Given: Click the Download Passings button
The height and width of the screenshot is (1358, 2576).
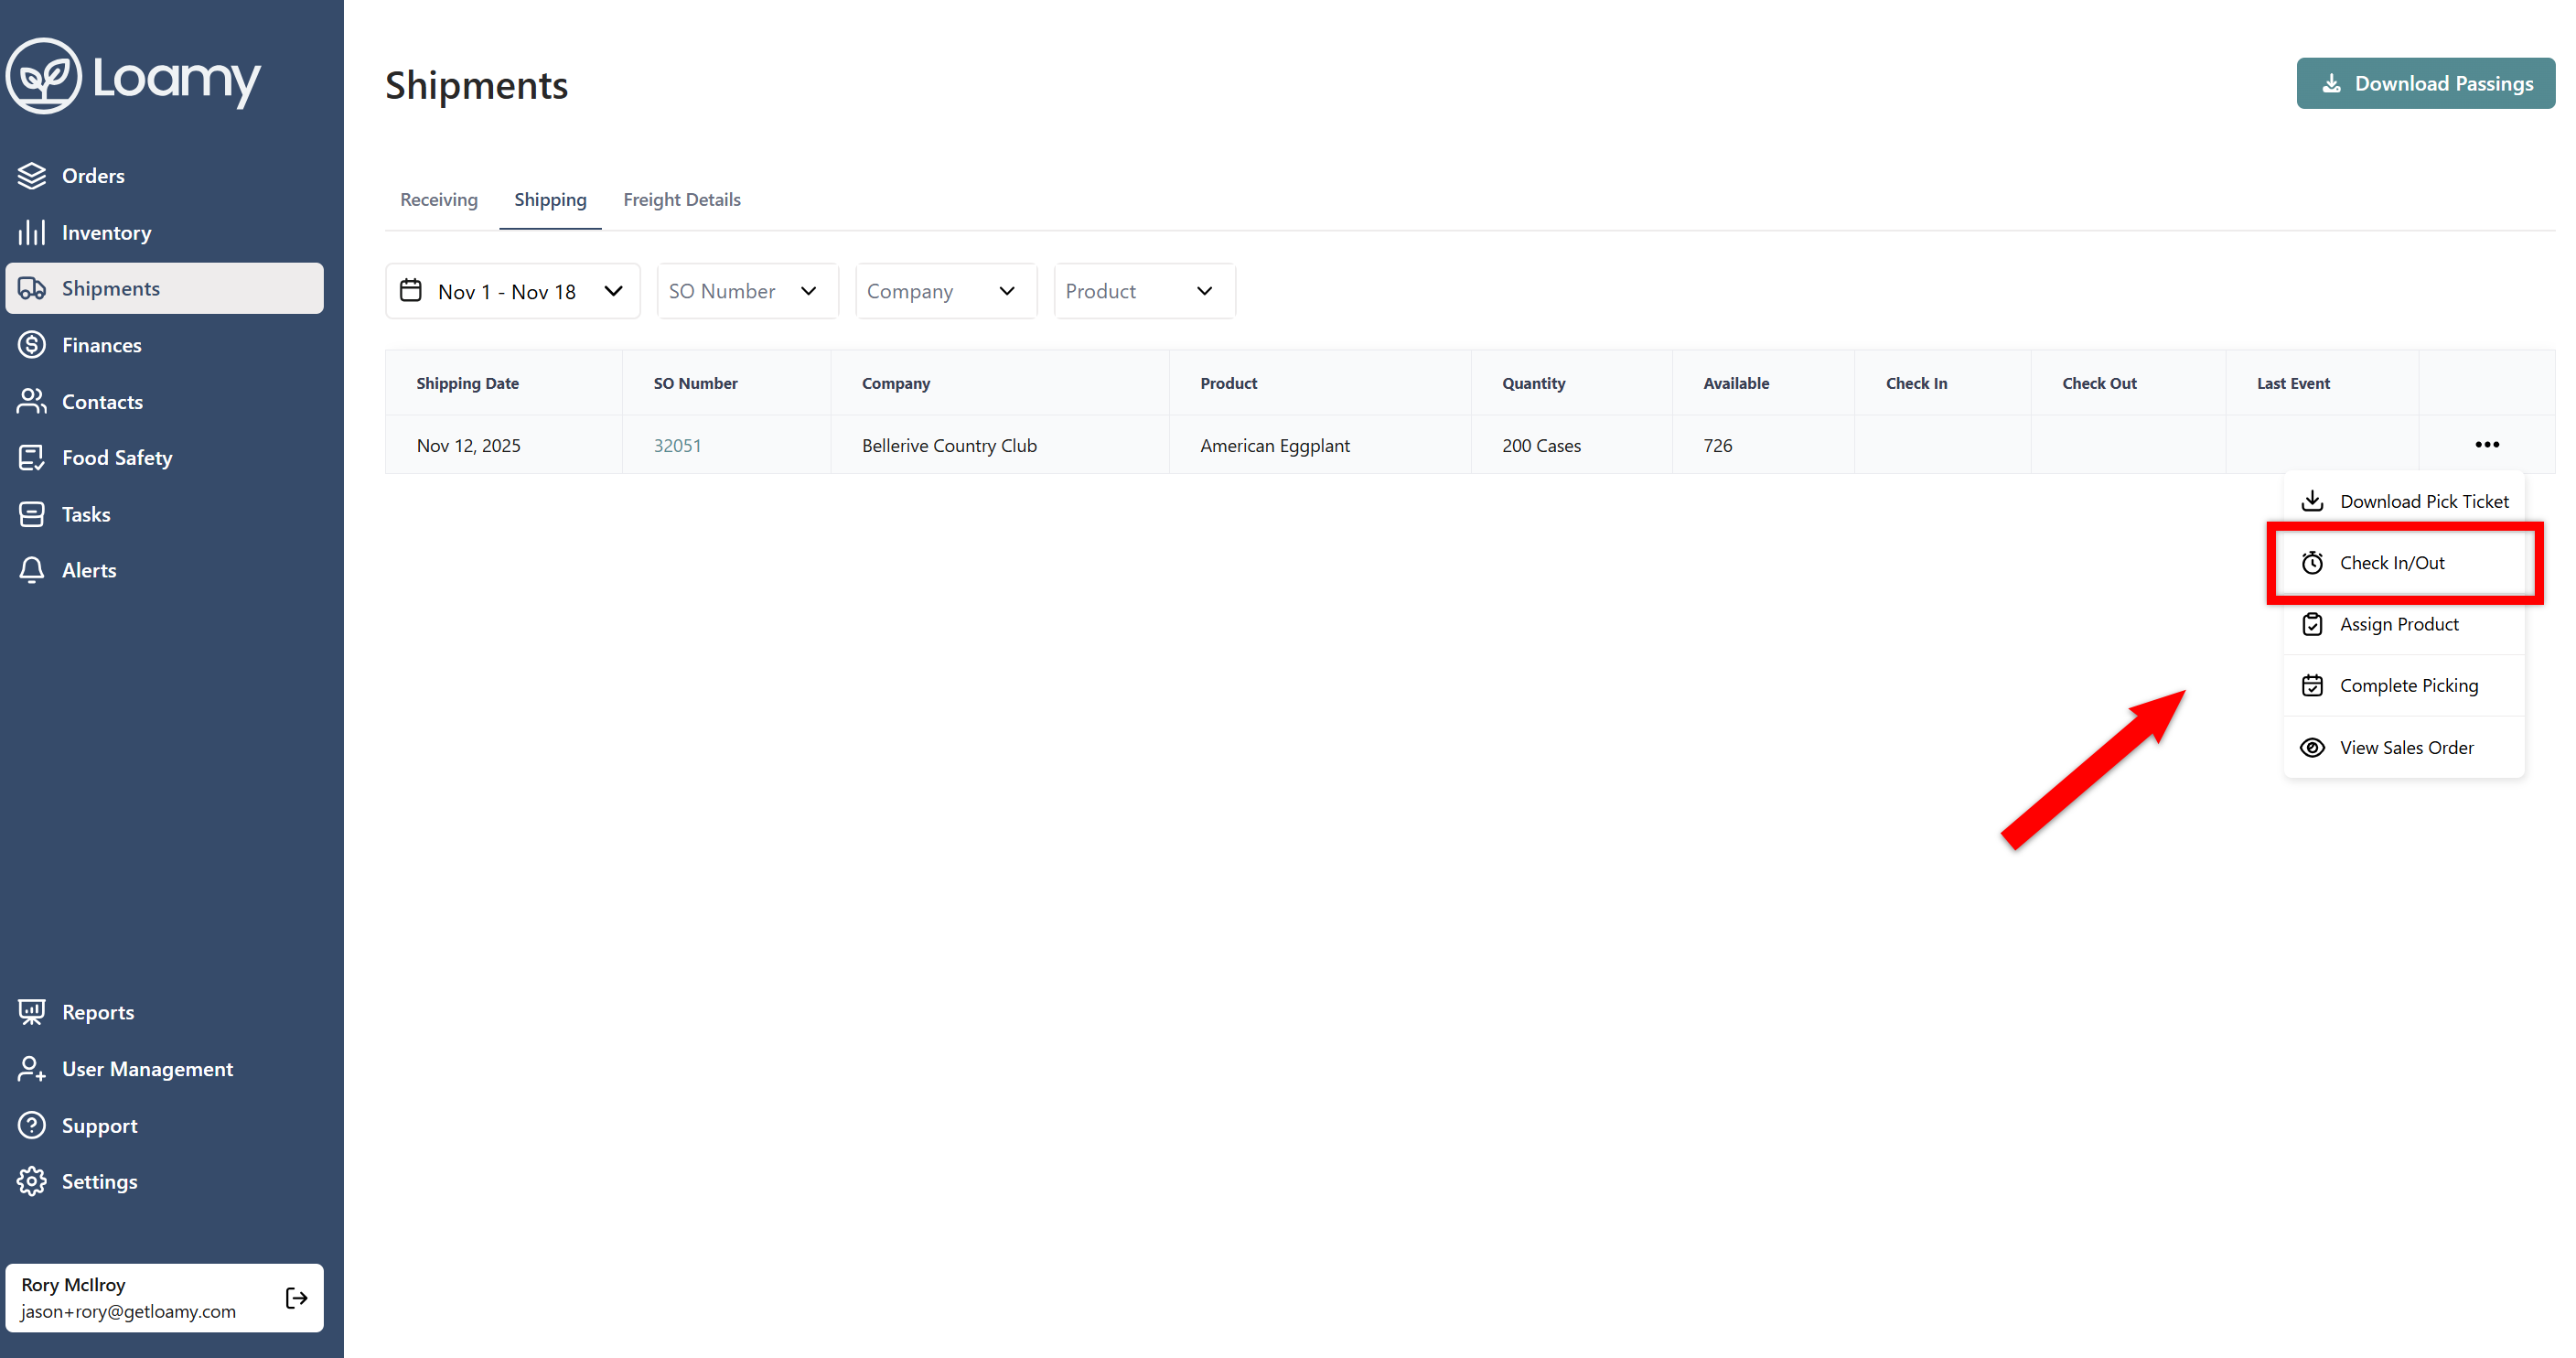Looking at the screenshot, I should pyautogui.click(x=2425, y=84).
